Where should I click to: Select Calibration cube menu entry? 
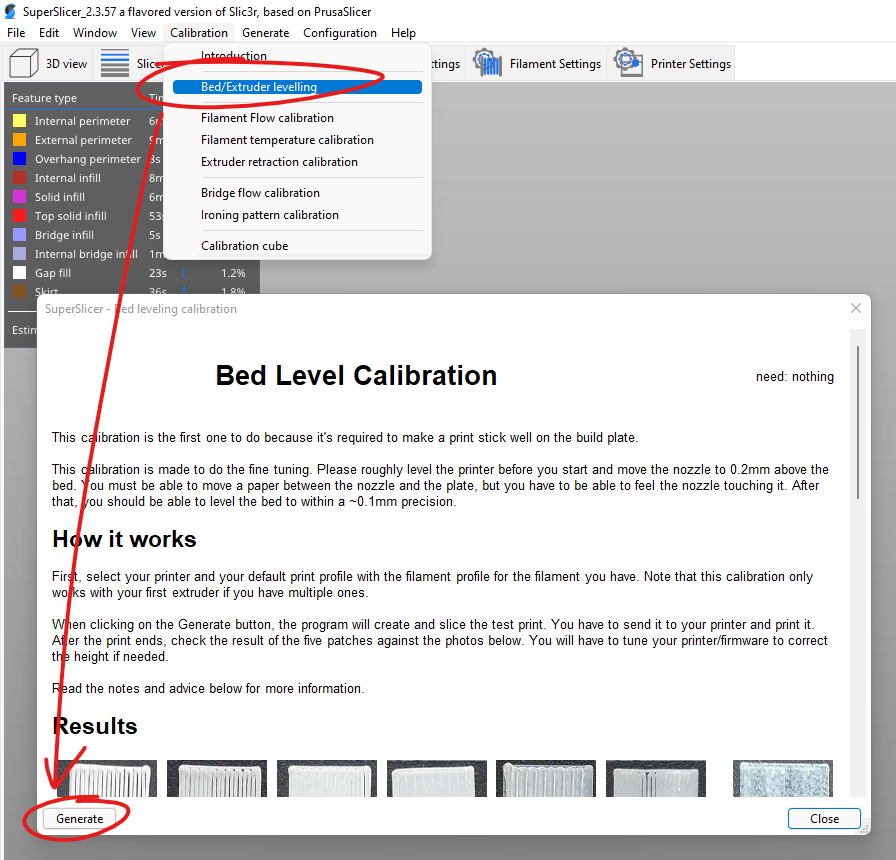pos(297,246)
